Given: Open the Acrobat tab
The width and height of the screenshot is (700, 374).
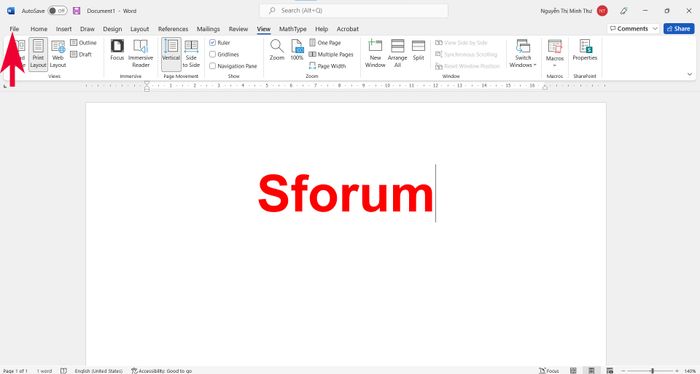Looking at the screenshot, I should [347, 29].
